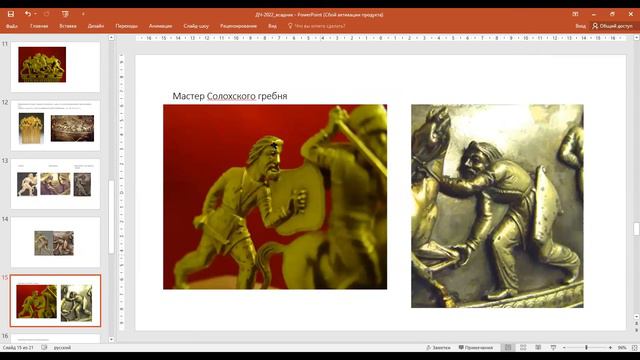Switch to the Вид ribbon tab
This screenshot has height=360, width=640.
pyautogui.click(x=272, y=26)
